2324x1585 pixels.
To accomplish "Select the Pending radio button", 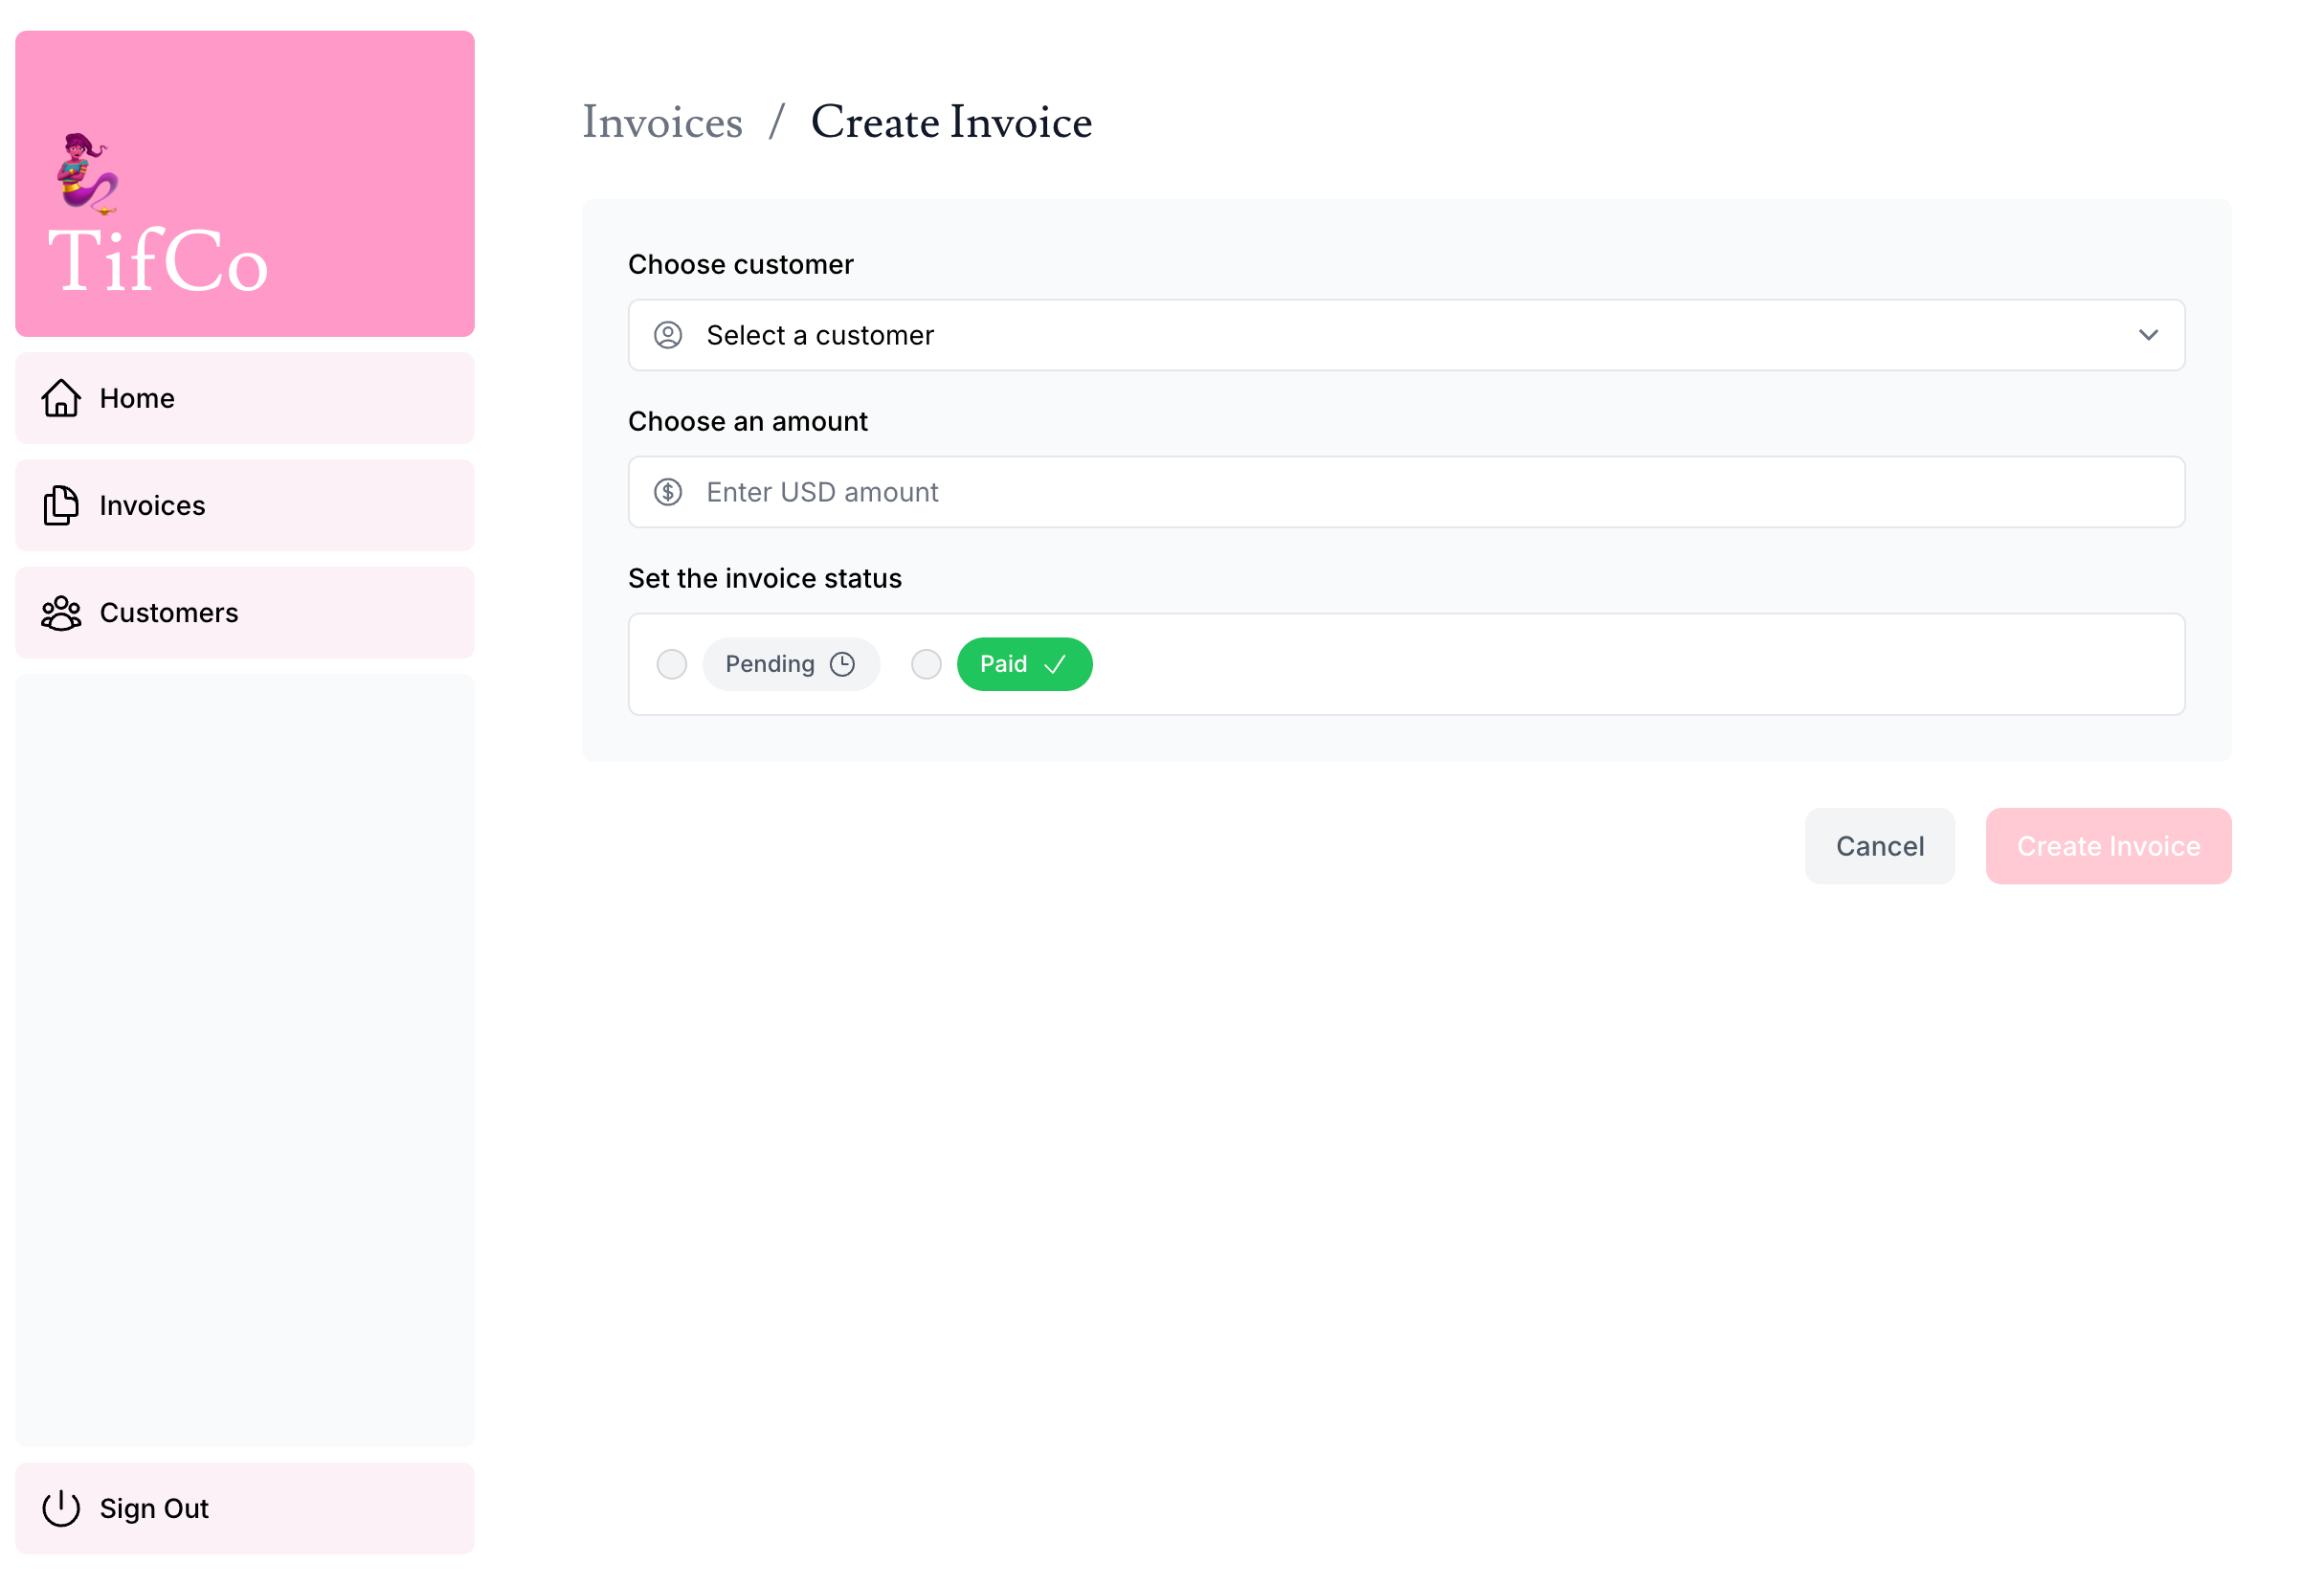I will pos(672,665).
